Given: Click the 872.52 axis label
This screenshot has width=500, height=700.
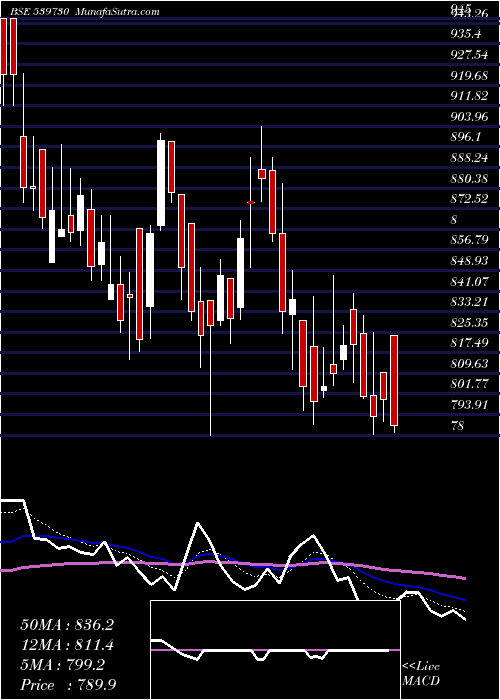Looking at the screenshot, I should 470,199.
